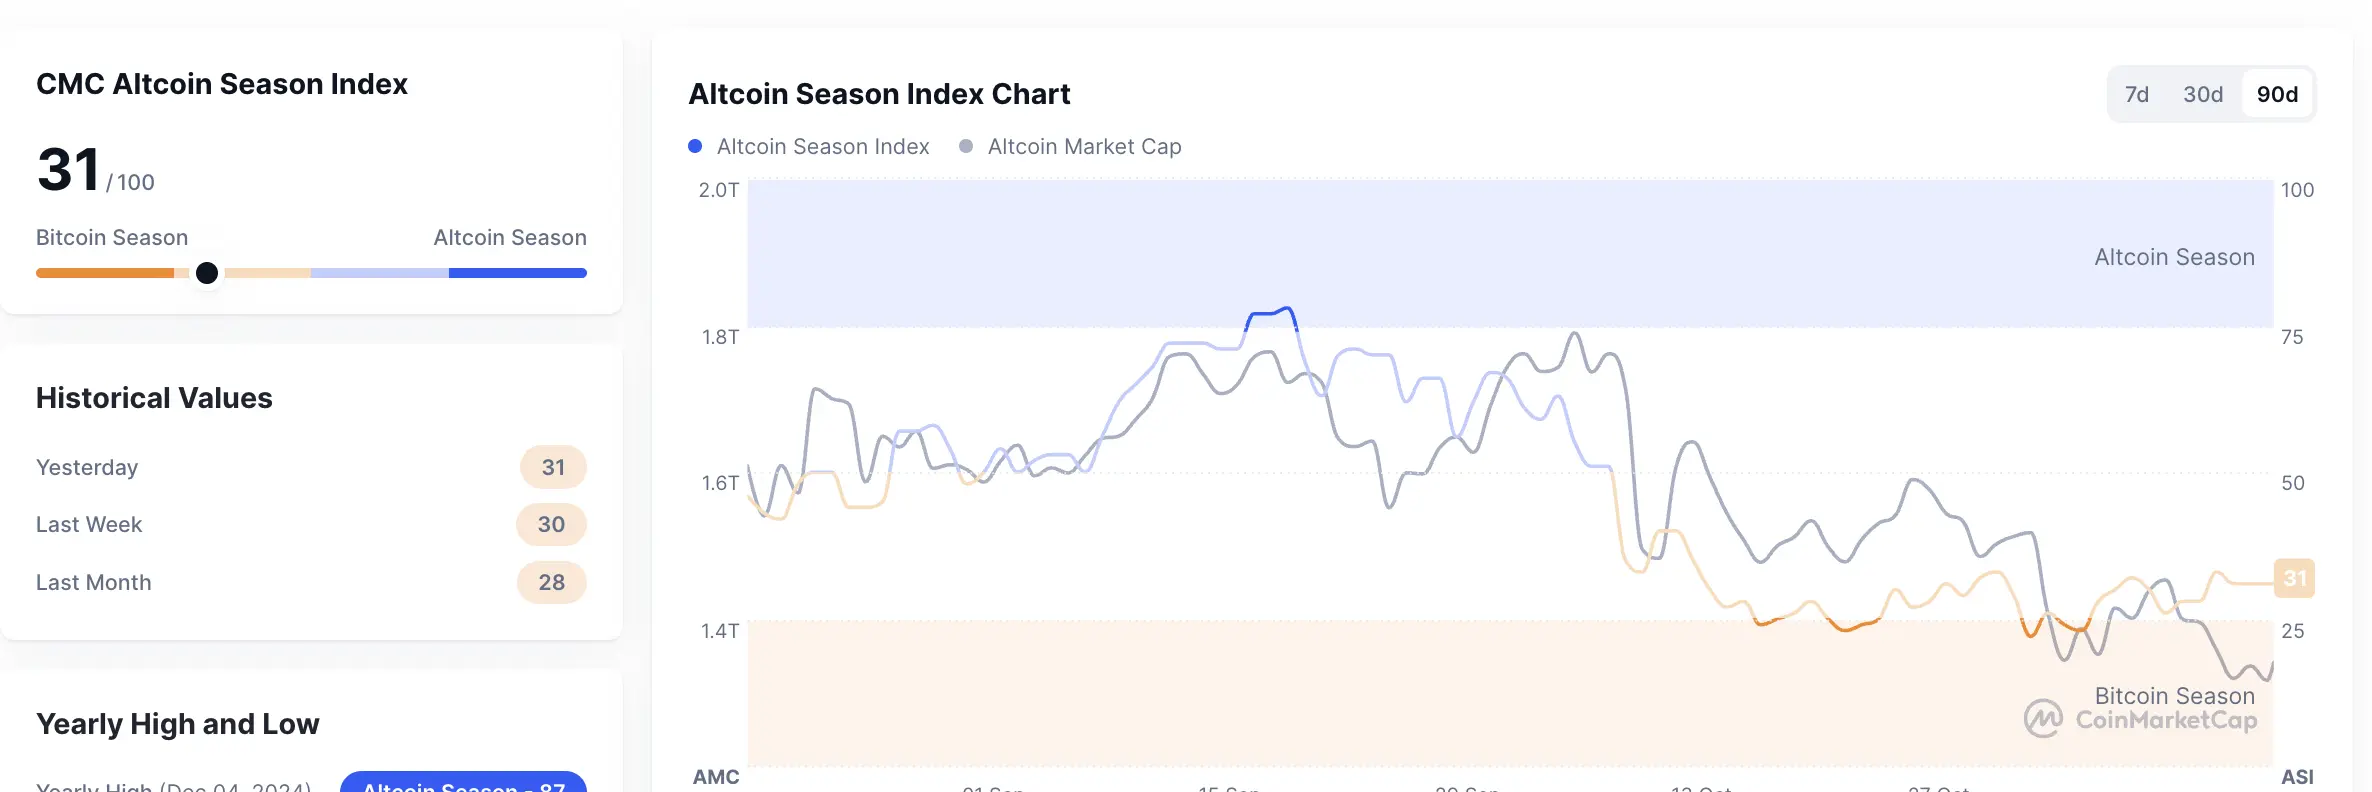This screenshot has width=2372, height=792.
Task: Click the season index slider knob
Action: point(207,272)
